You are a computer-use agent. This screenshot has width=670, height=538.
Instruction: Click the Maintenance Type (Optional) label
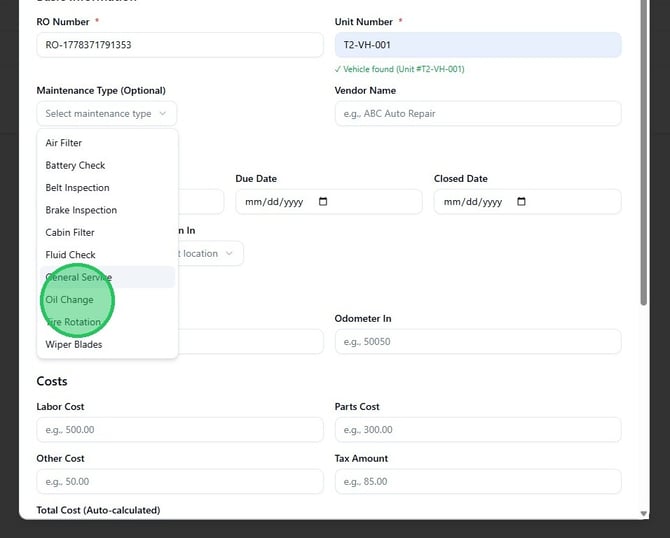pyautogui.click(x=101, y=91)
